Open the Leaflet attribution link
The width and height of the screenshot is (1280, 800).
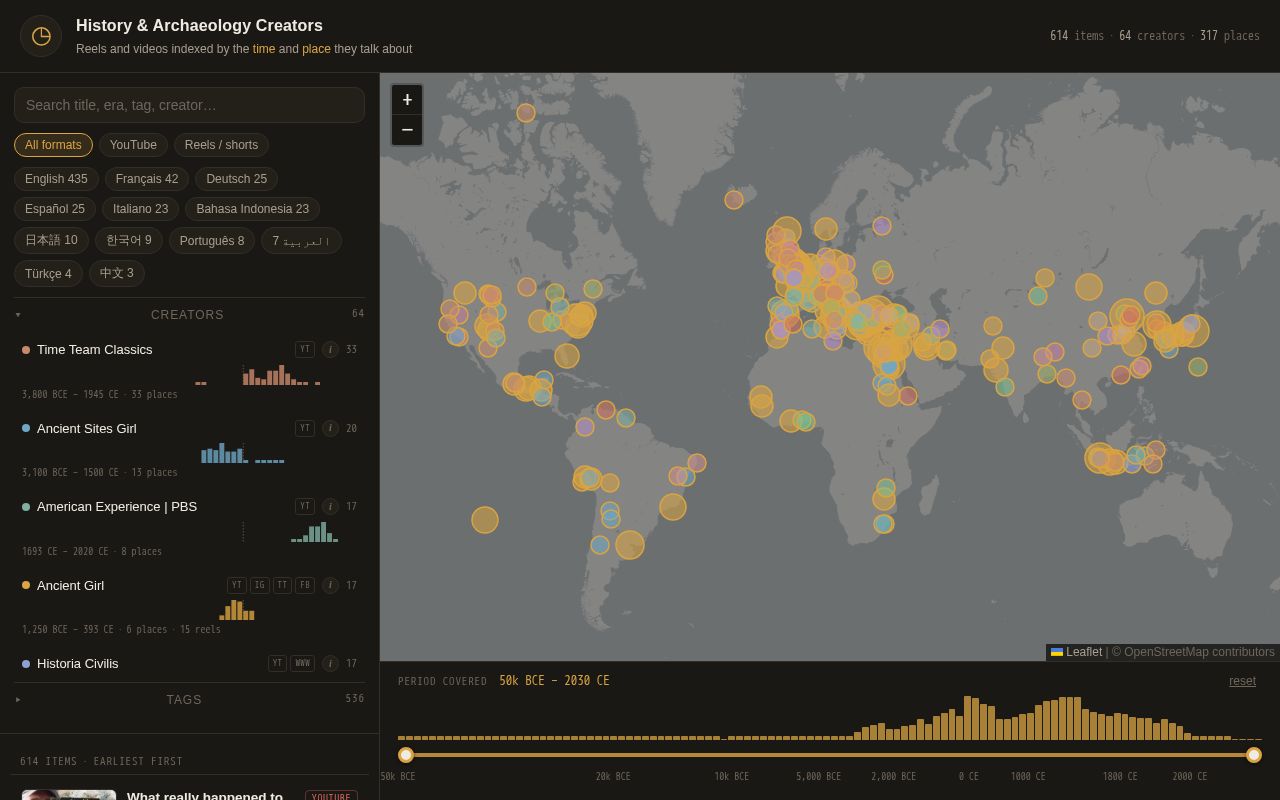[x=1076, y=652]
